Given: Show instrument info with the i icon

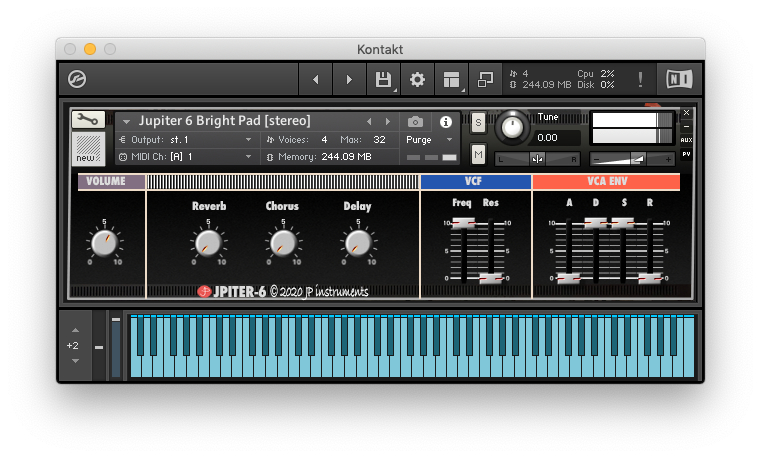Looking at the screenshot, I should (x=446, y=122).
